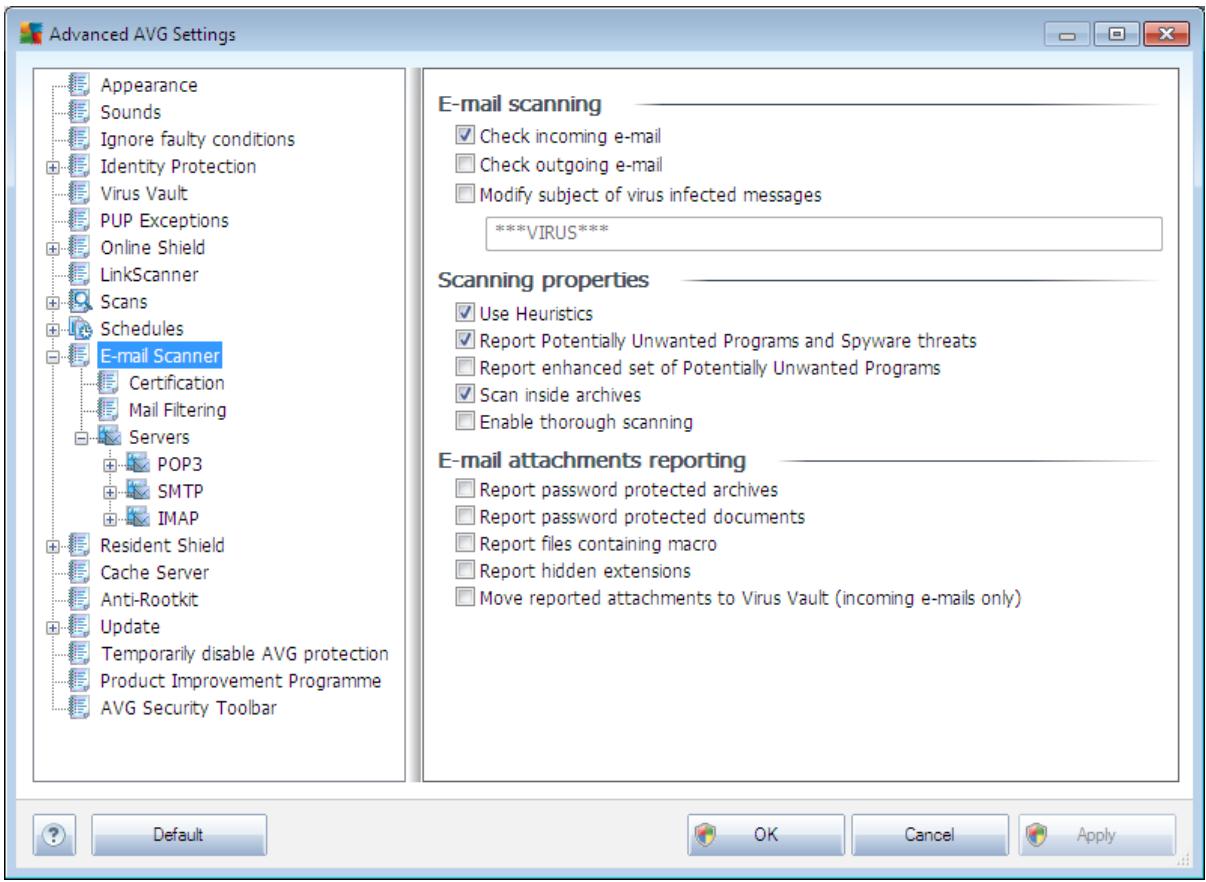The image size is (1206, 882).
Task: Enable Report enhanced set of PUPs
Action: (463, 367)
